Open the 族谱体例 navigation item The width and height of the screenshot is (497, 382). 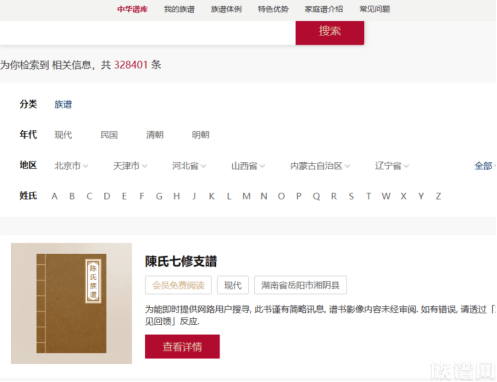226,9
